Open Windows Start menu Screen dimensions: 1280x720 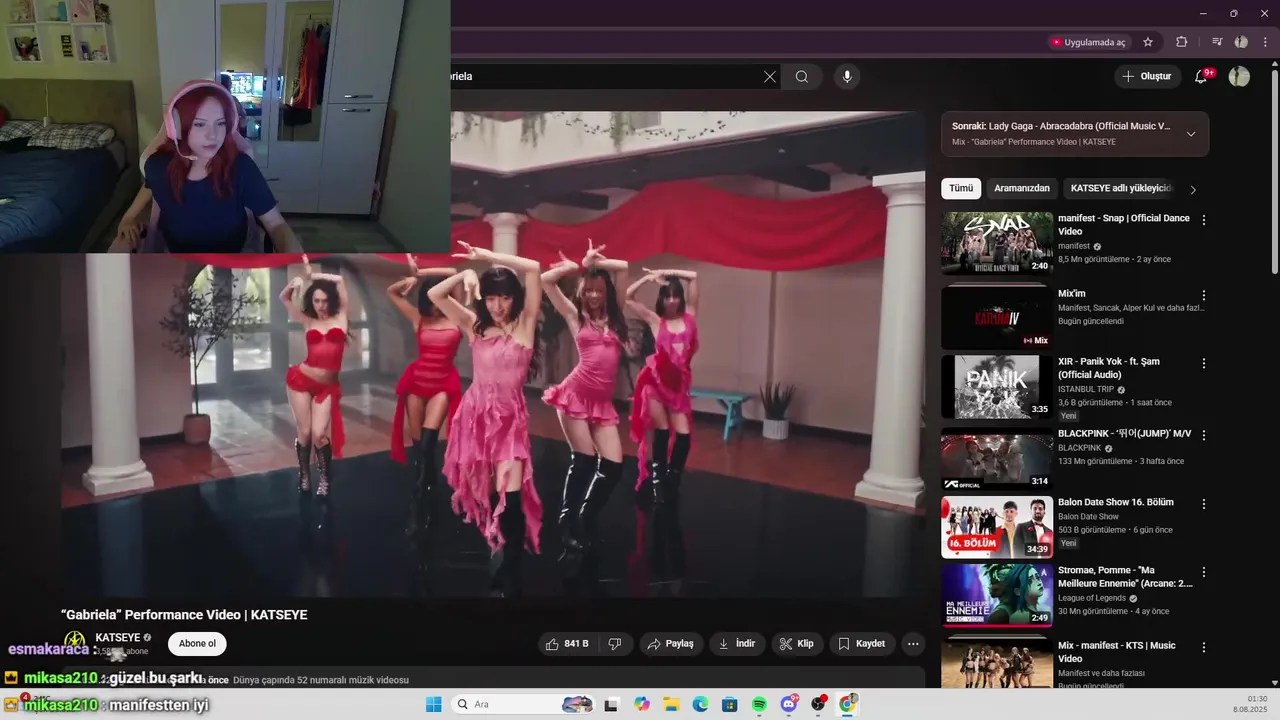point(434,704)
